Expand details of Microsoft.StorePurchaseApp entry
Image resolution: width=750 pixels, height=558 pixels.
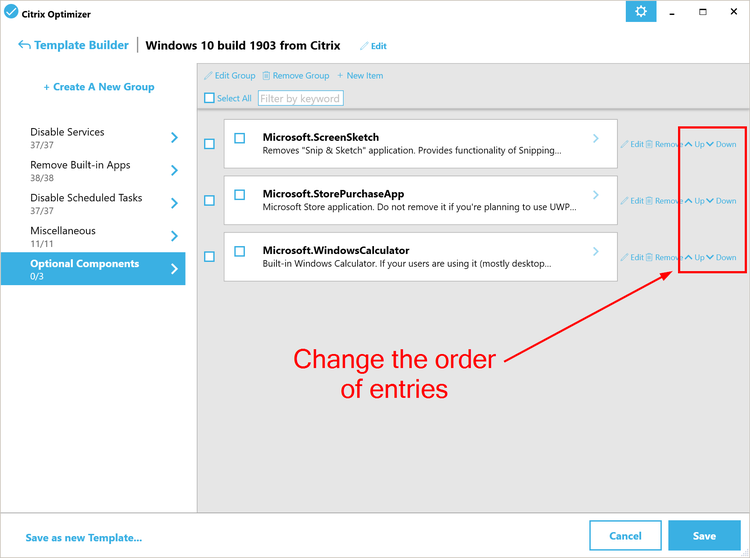pos(596,195)
